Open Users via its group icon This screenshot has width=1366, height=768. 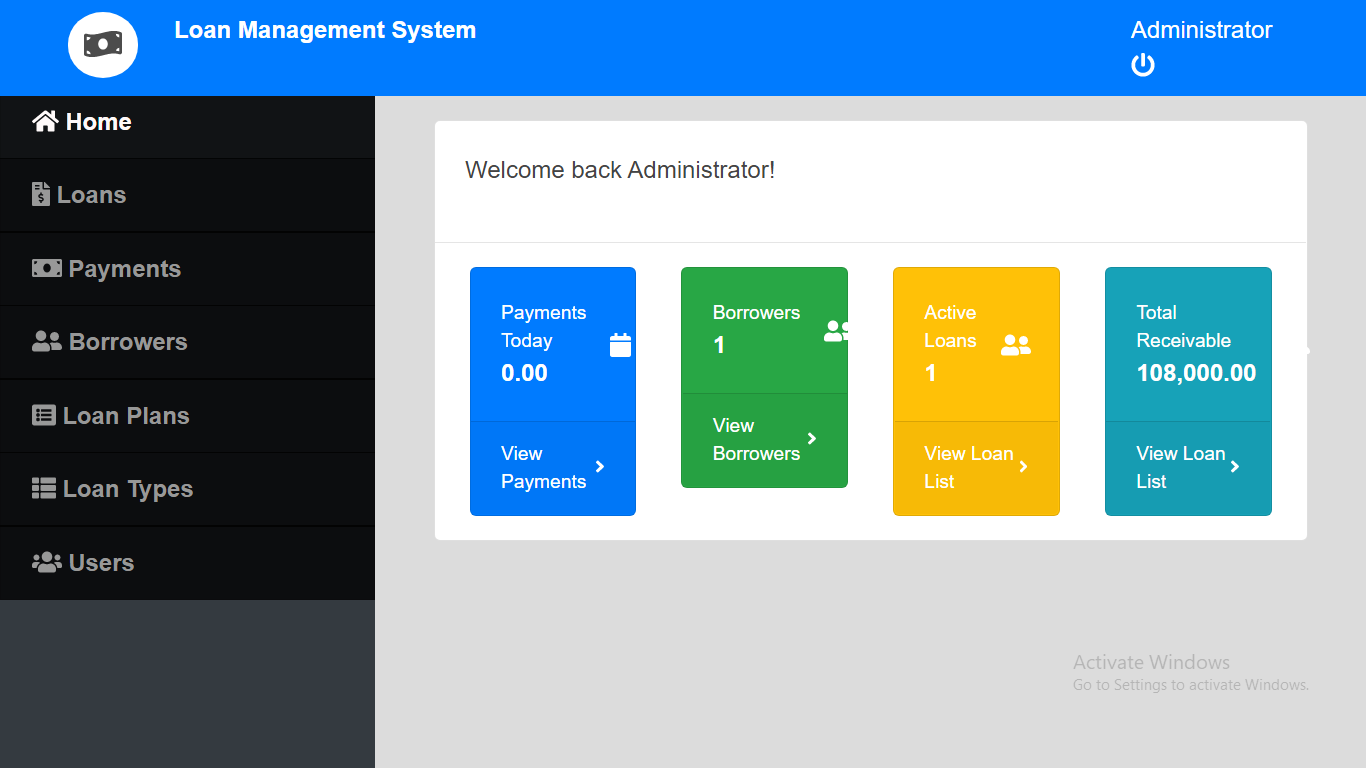click(x=44, y=562)
